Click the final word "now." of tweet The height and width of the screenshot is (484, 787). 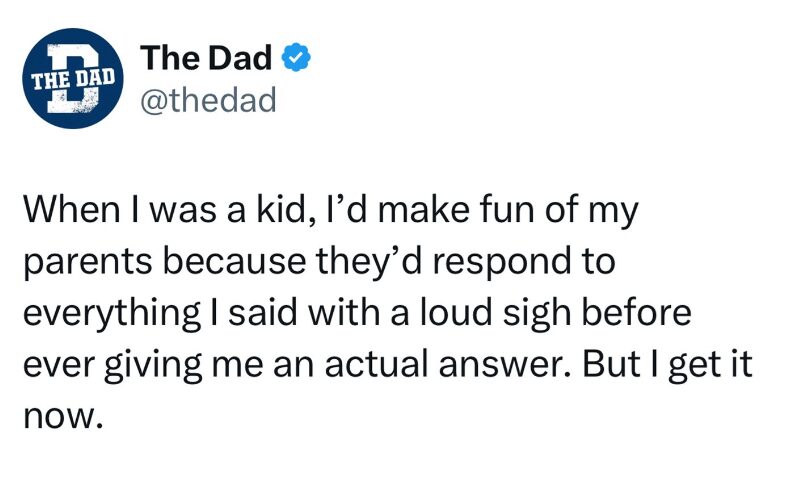pos(62,414)
